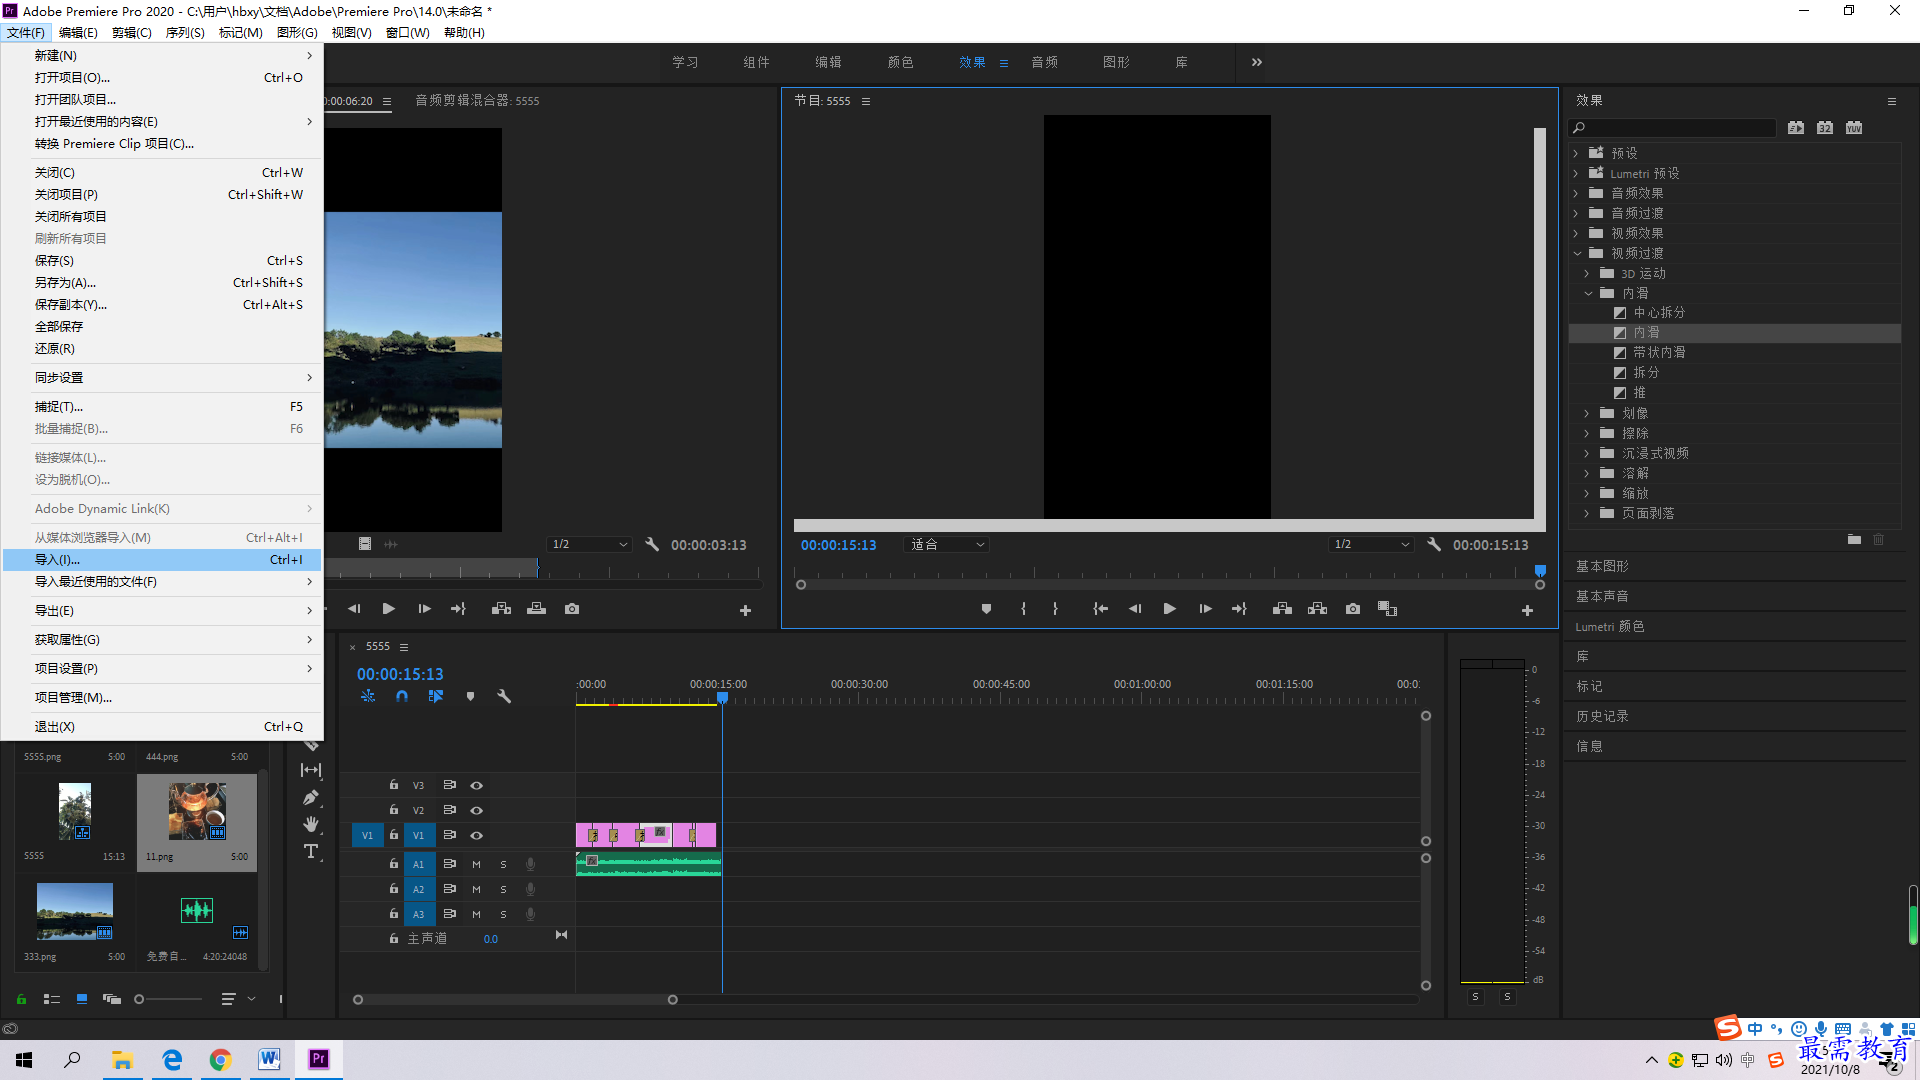The width and height of the screenshot is (1920, 1080).
Task: Select the Type tool
Action: click(311, 851)
